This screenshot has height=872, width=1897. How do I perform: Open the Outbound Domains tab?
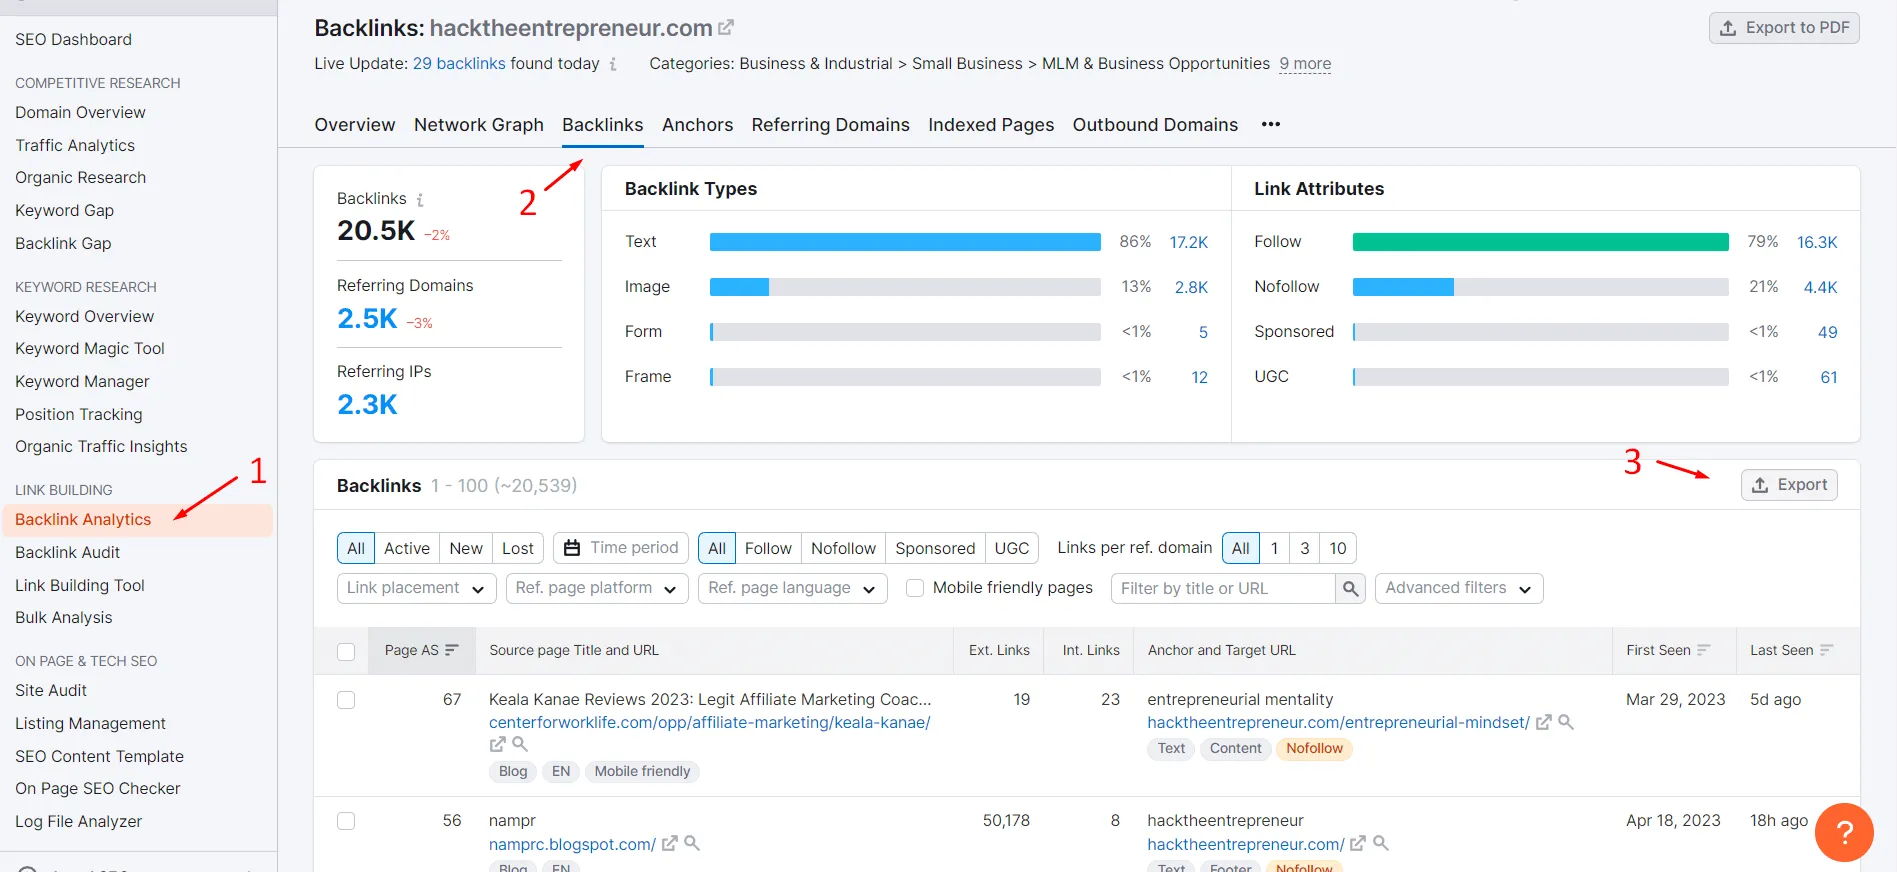1155,125
